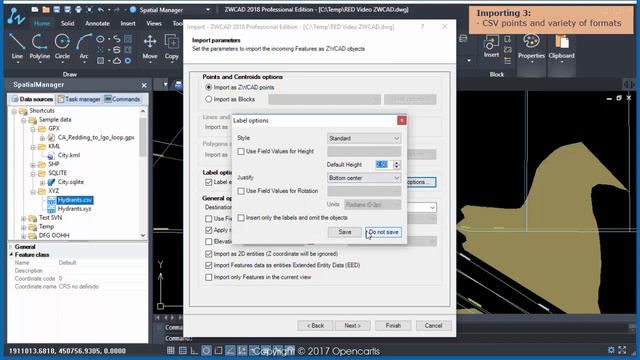Click Finish in the Import wizard
The width and height of the screenshot is (640, 360).
point(393,326)
